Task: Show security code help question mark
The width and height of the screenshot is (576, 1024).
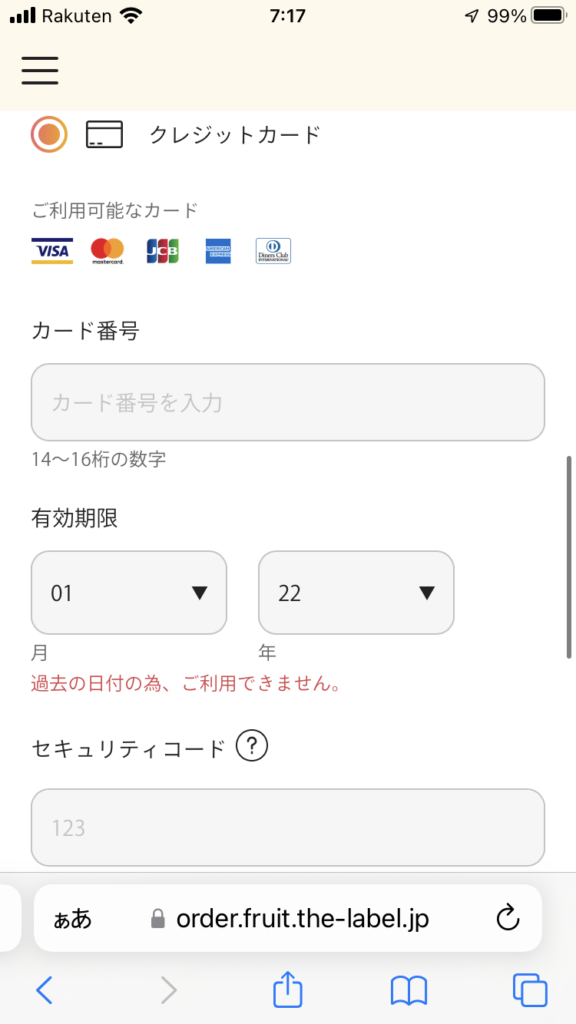Action: (x=252, y=747)
